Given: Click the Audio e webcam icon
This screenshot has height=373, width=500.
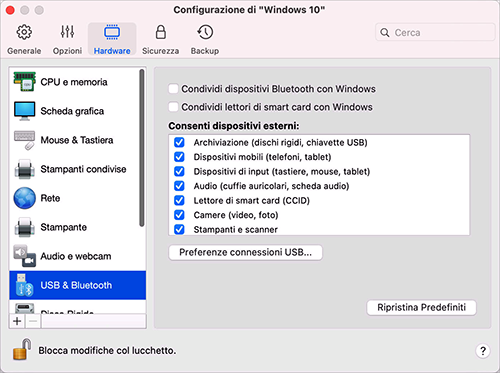Looking at the screenshot, I should [x=25, y=256].
